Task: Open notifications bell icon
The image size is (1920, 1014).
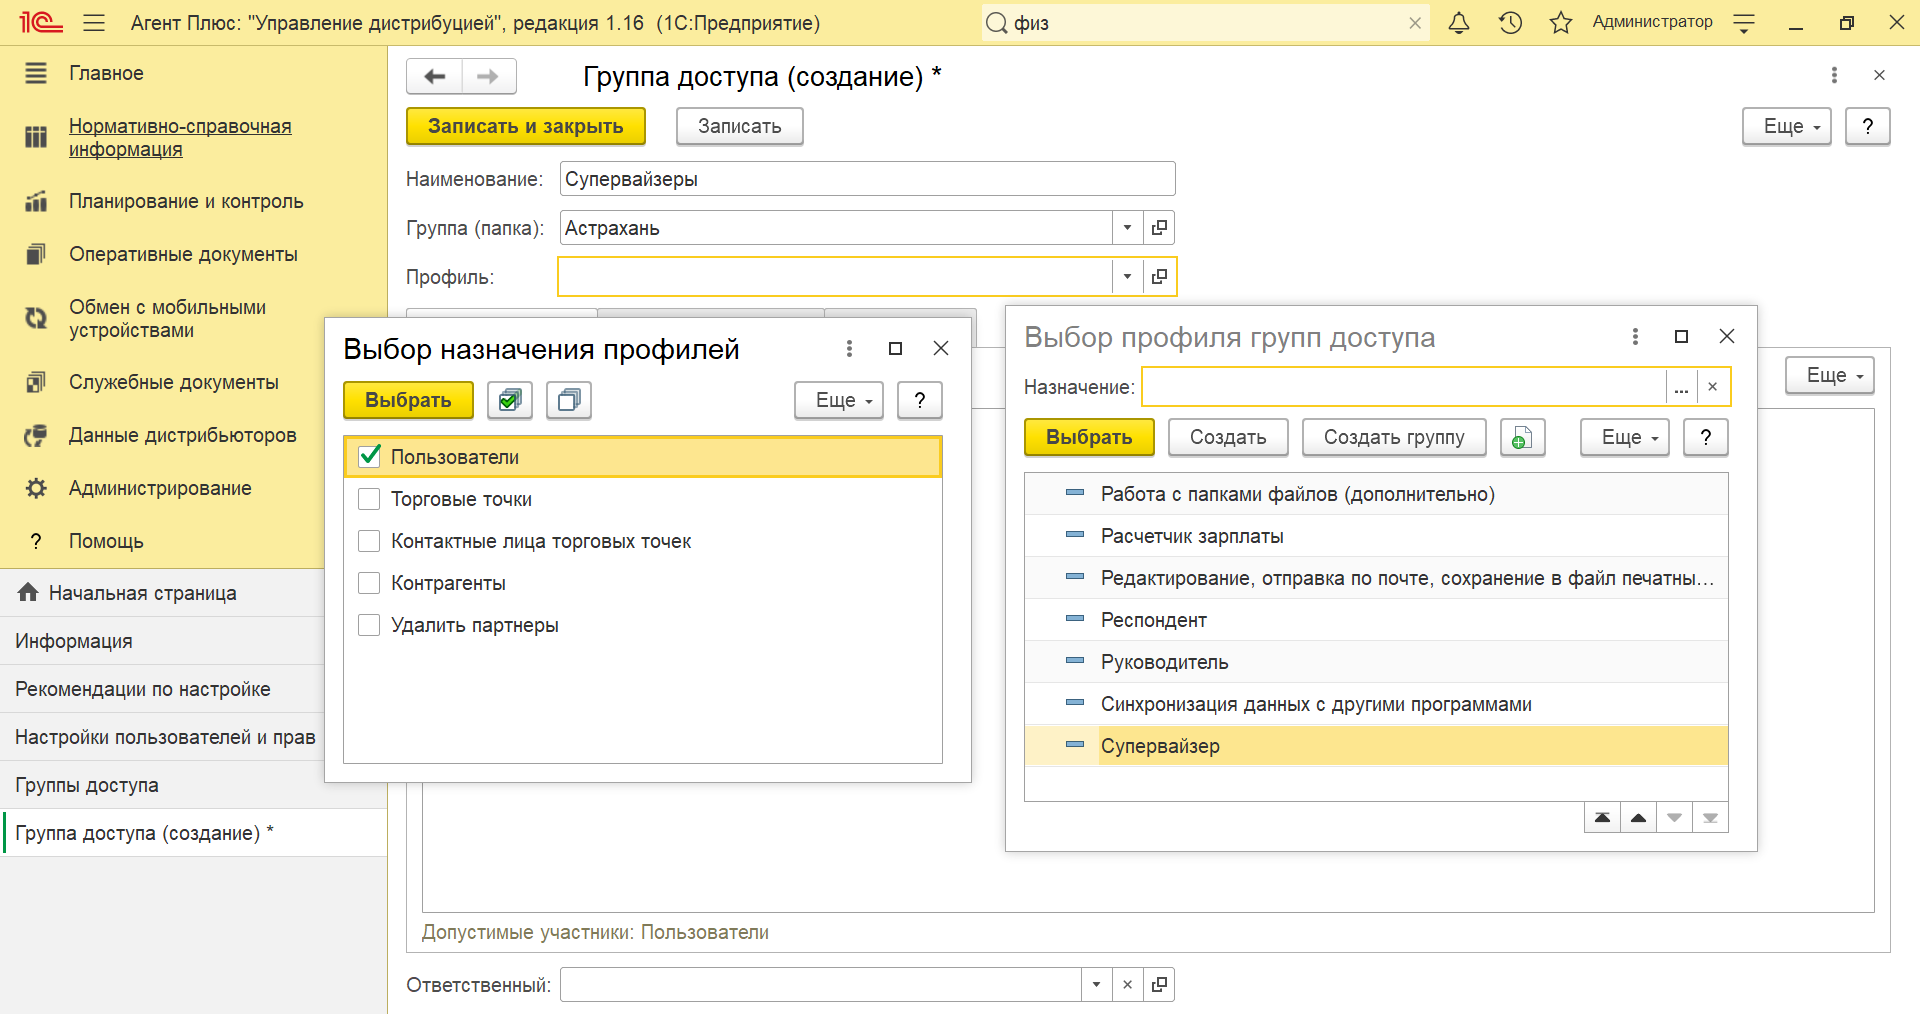Action: coord(1459,22)
